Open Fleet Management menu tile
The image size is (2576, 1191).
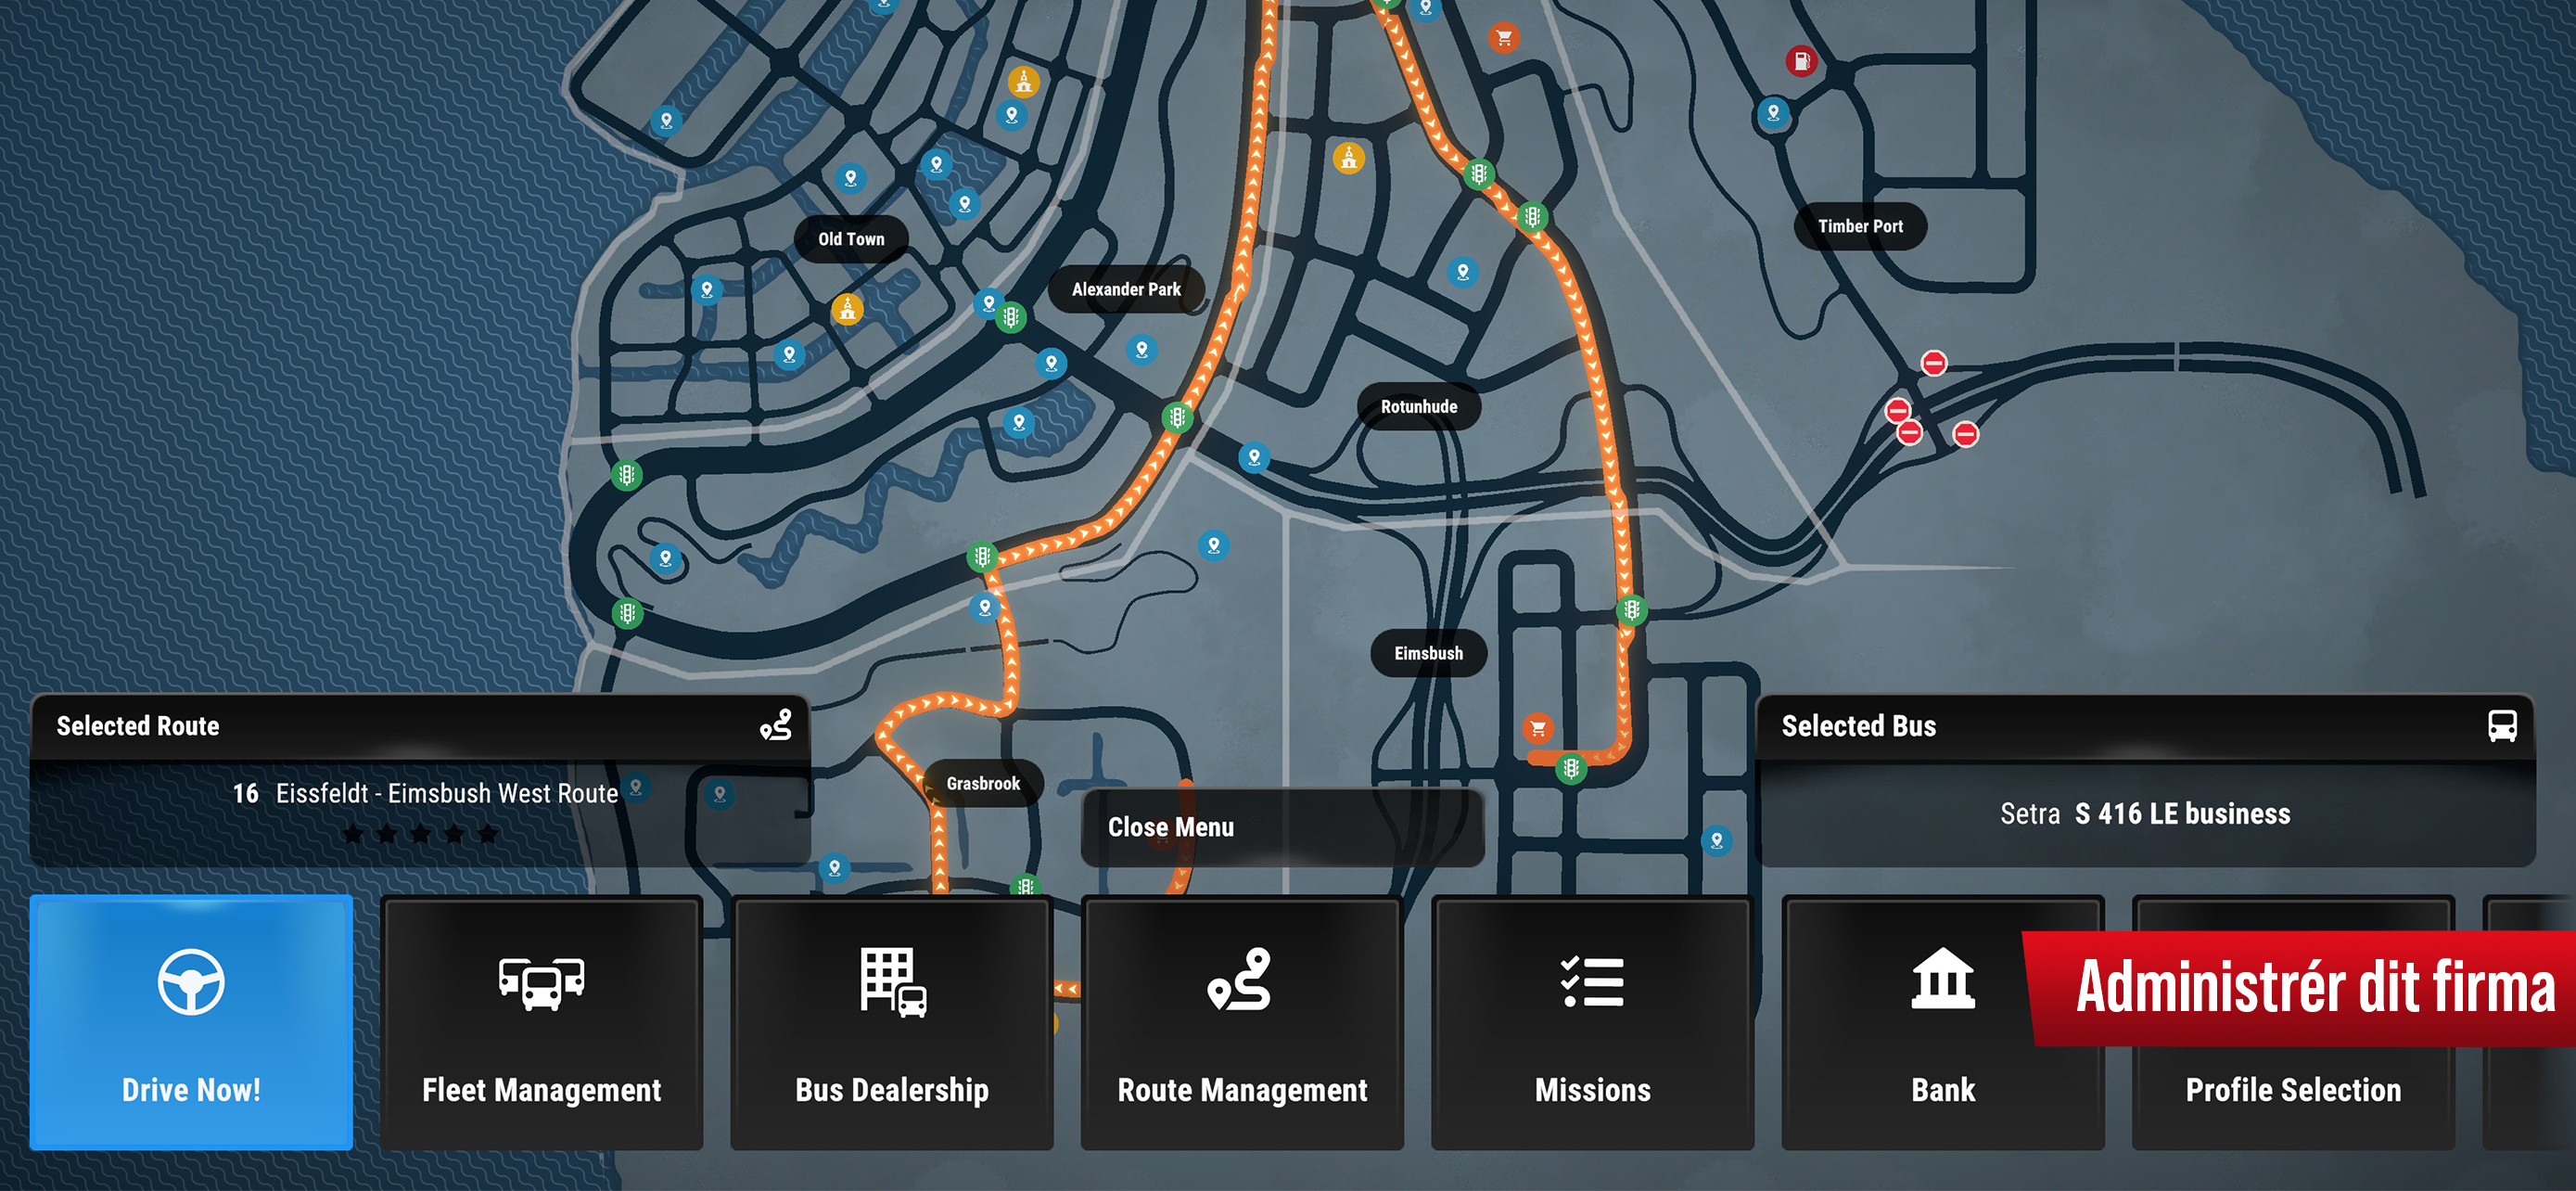[x=541, y=1021]
